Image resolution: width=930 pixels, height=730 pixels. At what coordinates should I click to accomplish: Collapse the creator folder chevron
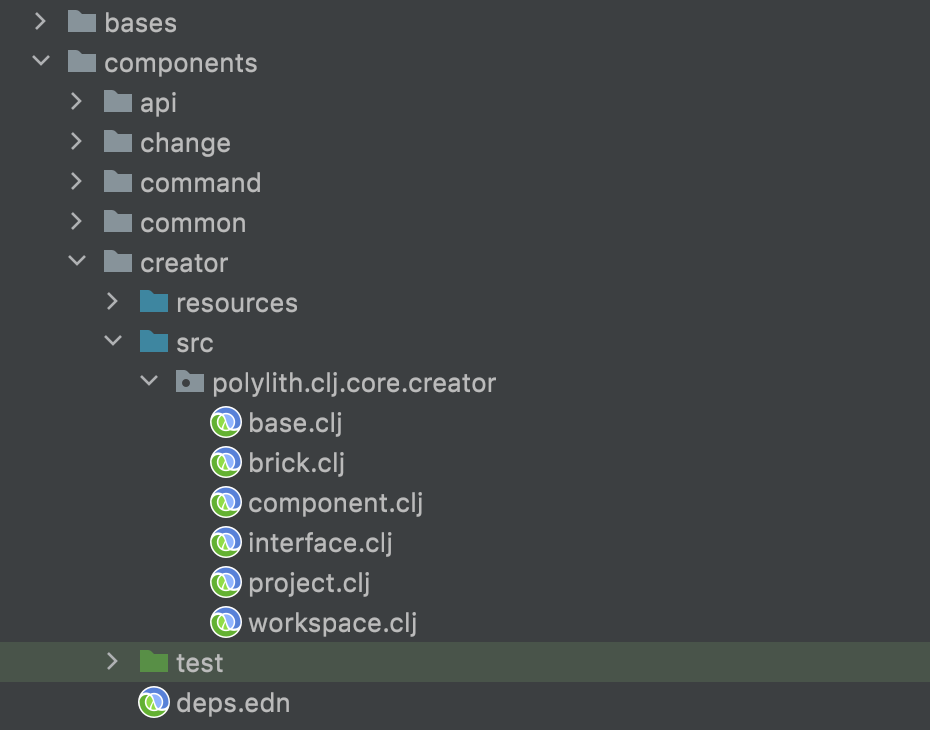(x=77, y=262)
